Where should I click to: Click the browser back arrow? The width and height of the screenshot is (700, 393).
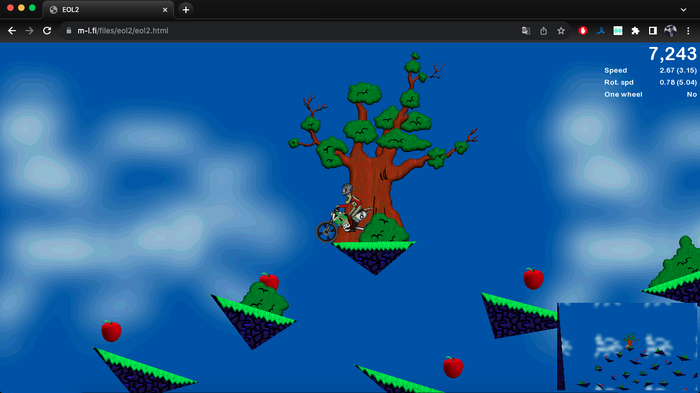[12, 31]
